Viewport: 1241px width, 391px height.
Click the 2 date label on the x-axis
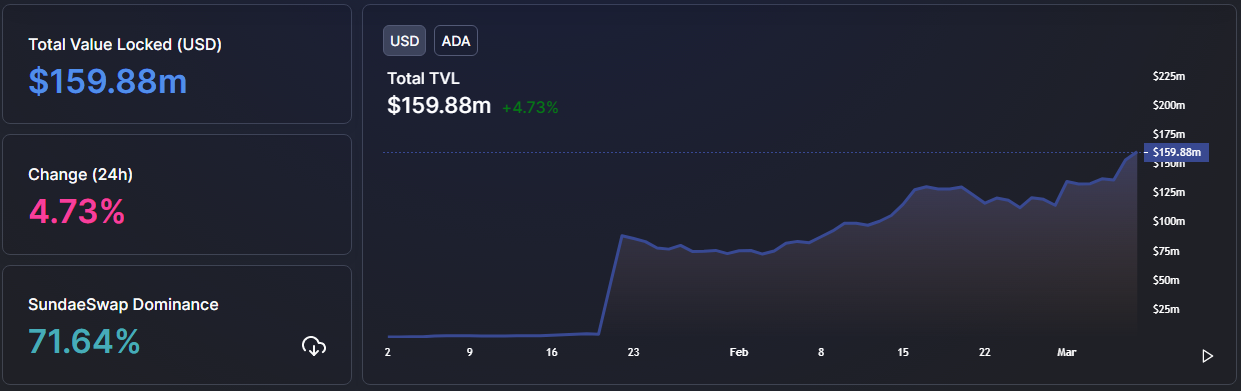pyautogui.click(x=387, y=352)
